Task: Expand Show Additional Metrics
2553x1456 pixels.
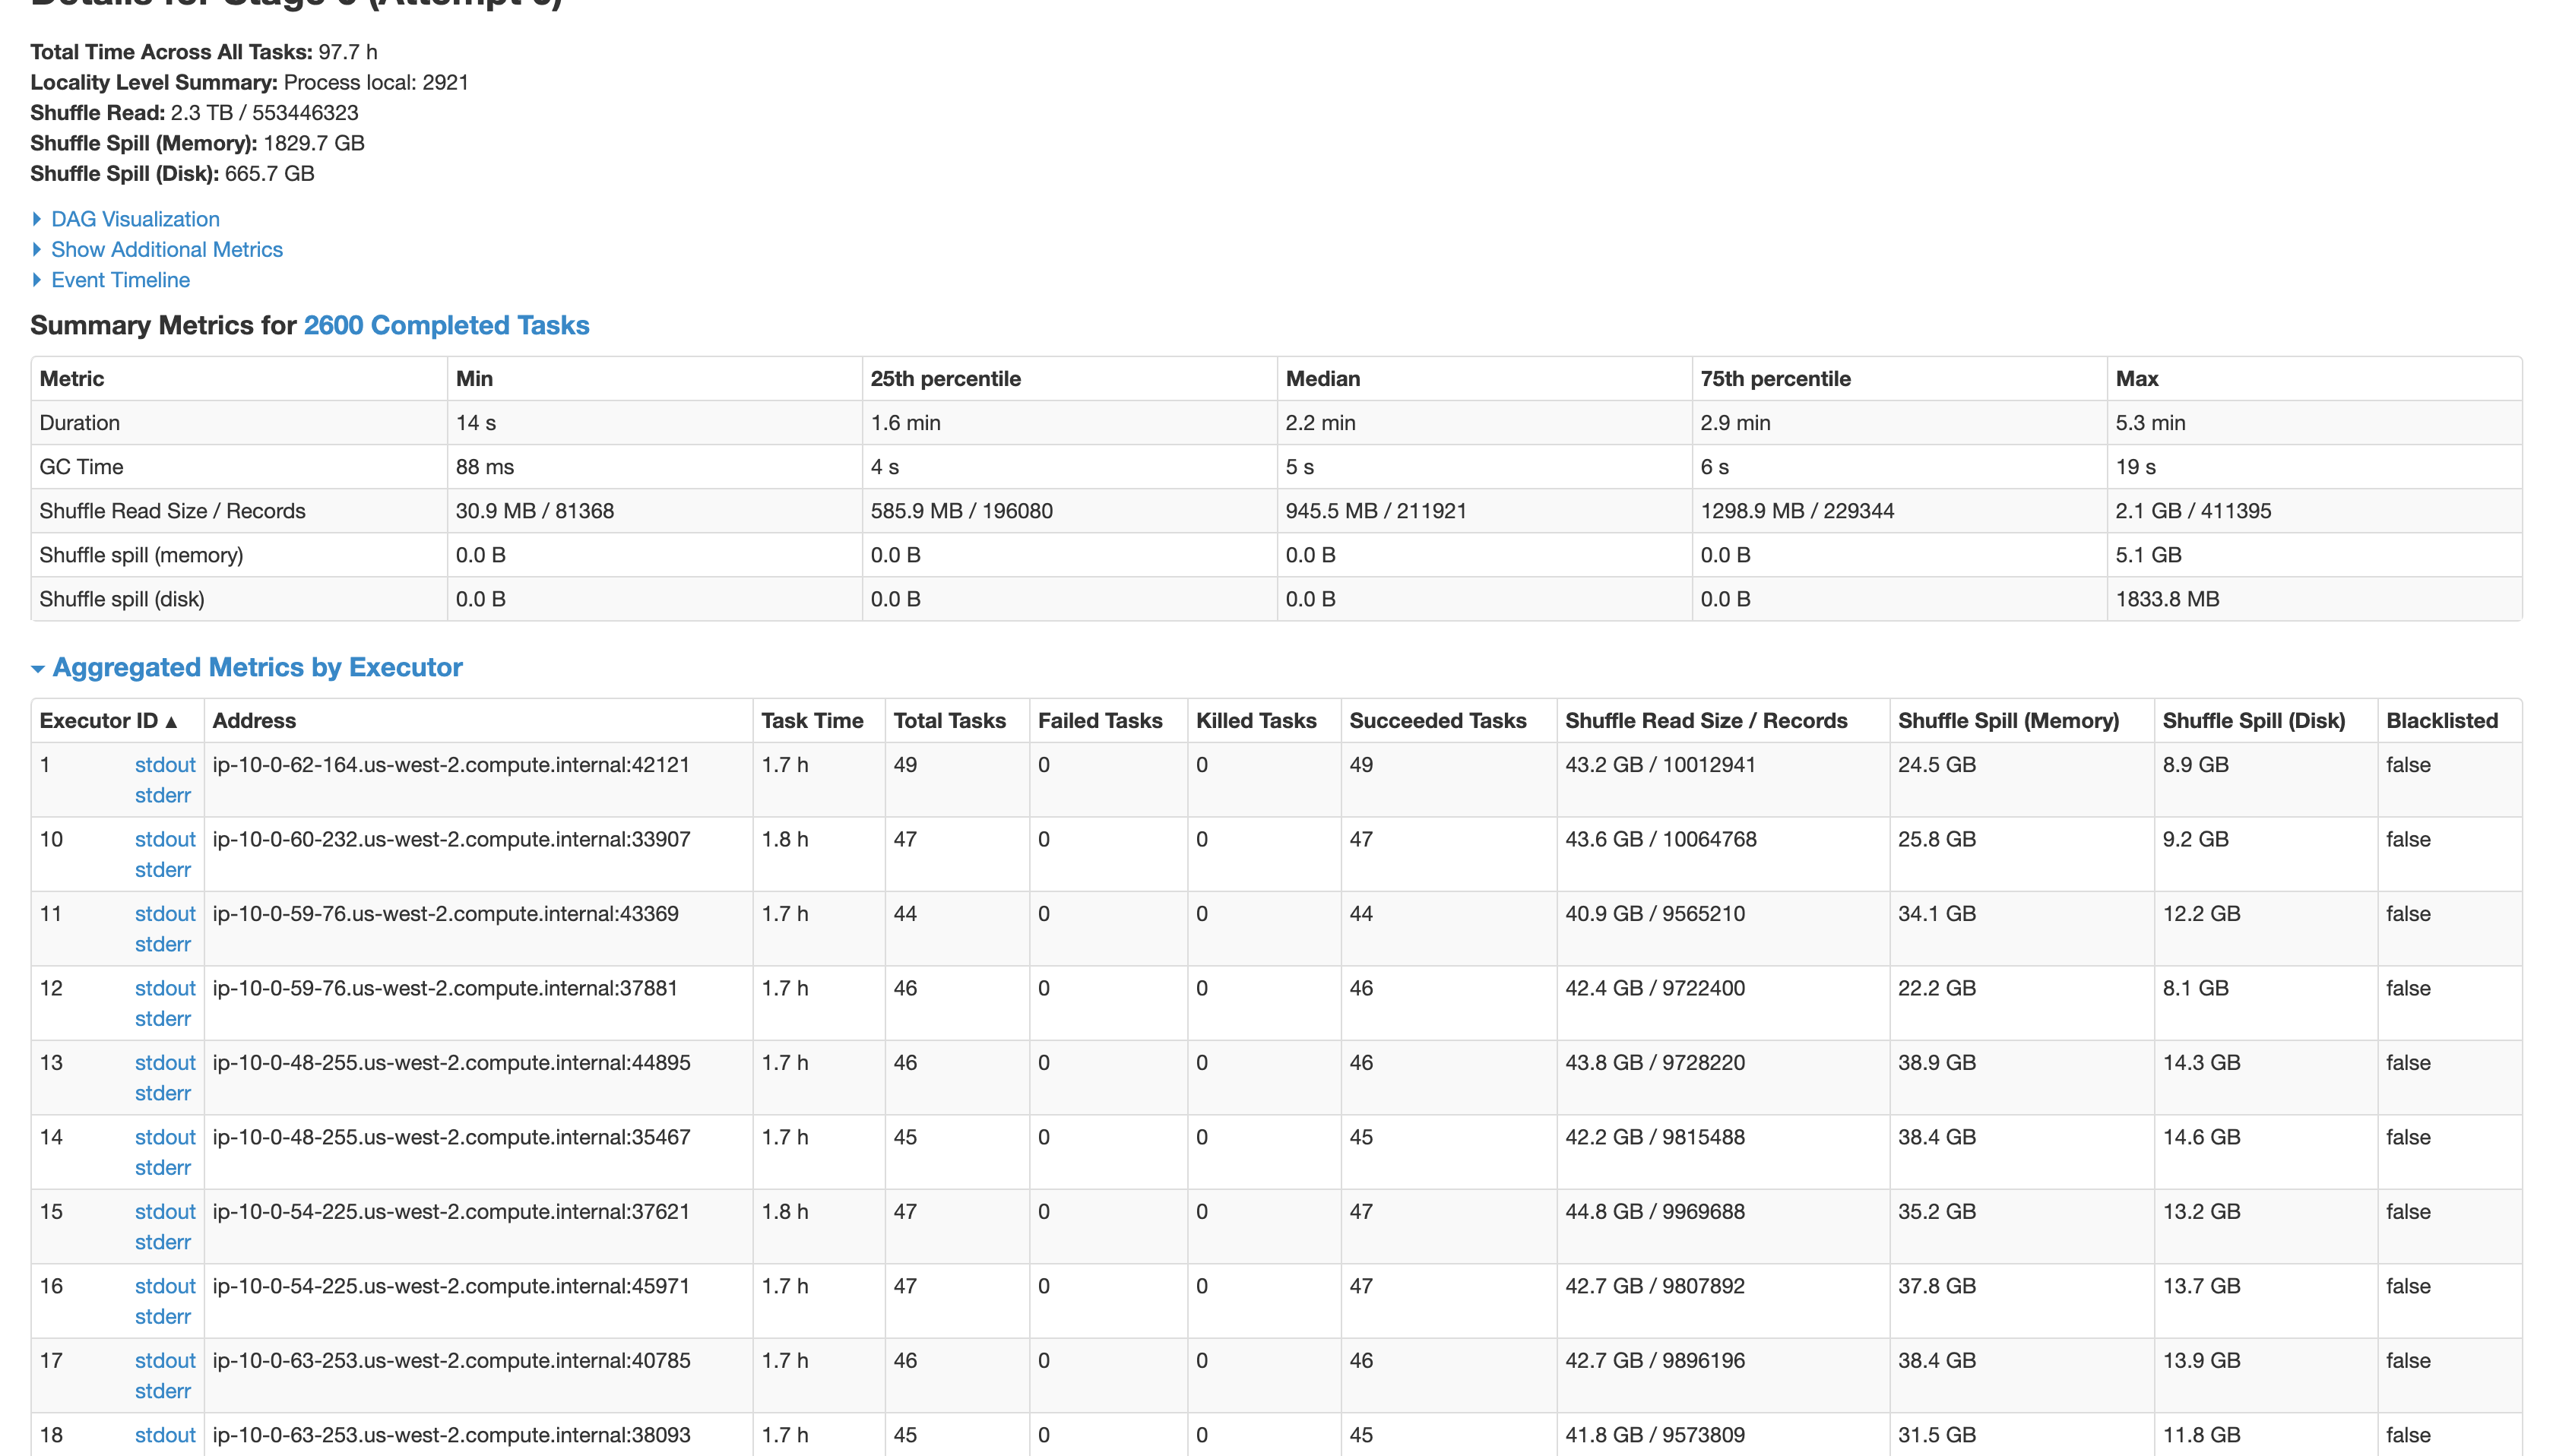Action: pyautogui.click(x=166, y=249)
